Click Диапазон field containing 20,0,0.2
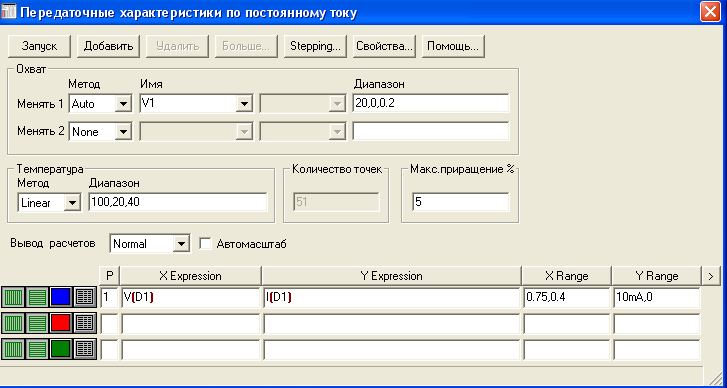727x388 pixels. [x=431, y=103]
